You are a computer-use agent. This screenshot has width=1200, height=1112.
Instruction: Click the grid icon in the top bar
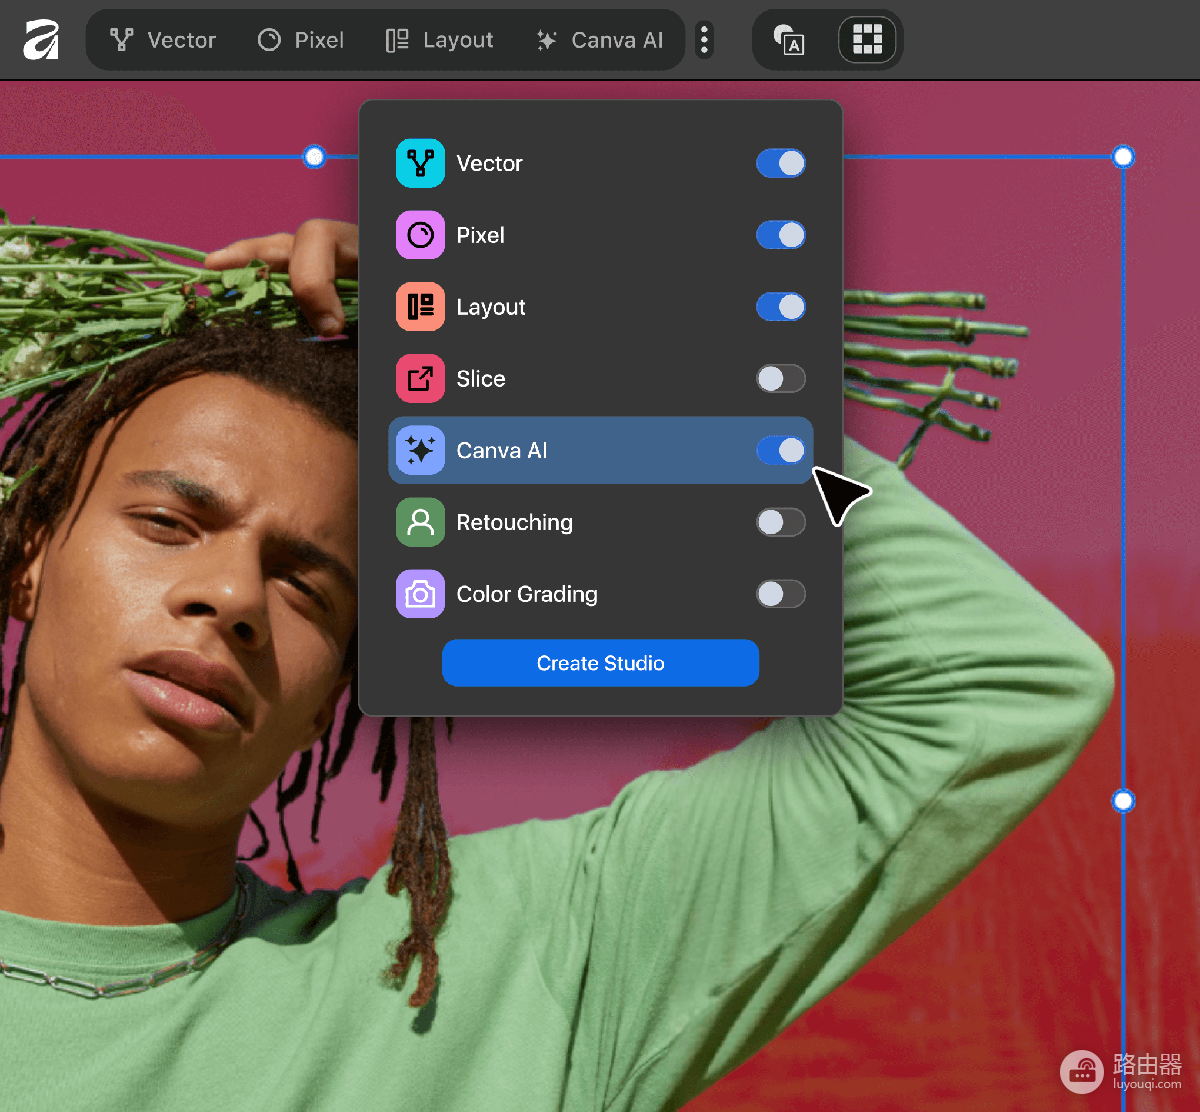click(867, 40)
